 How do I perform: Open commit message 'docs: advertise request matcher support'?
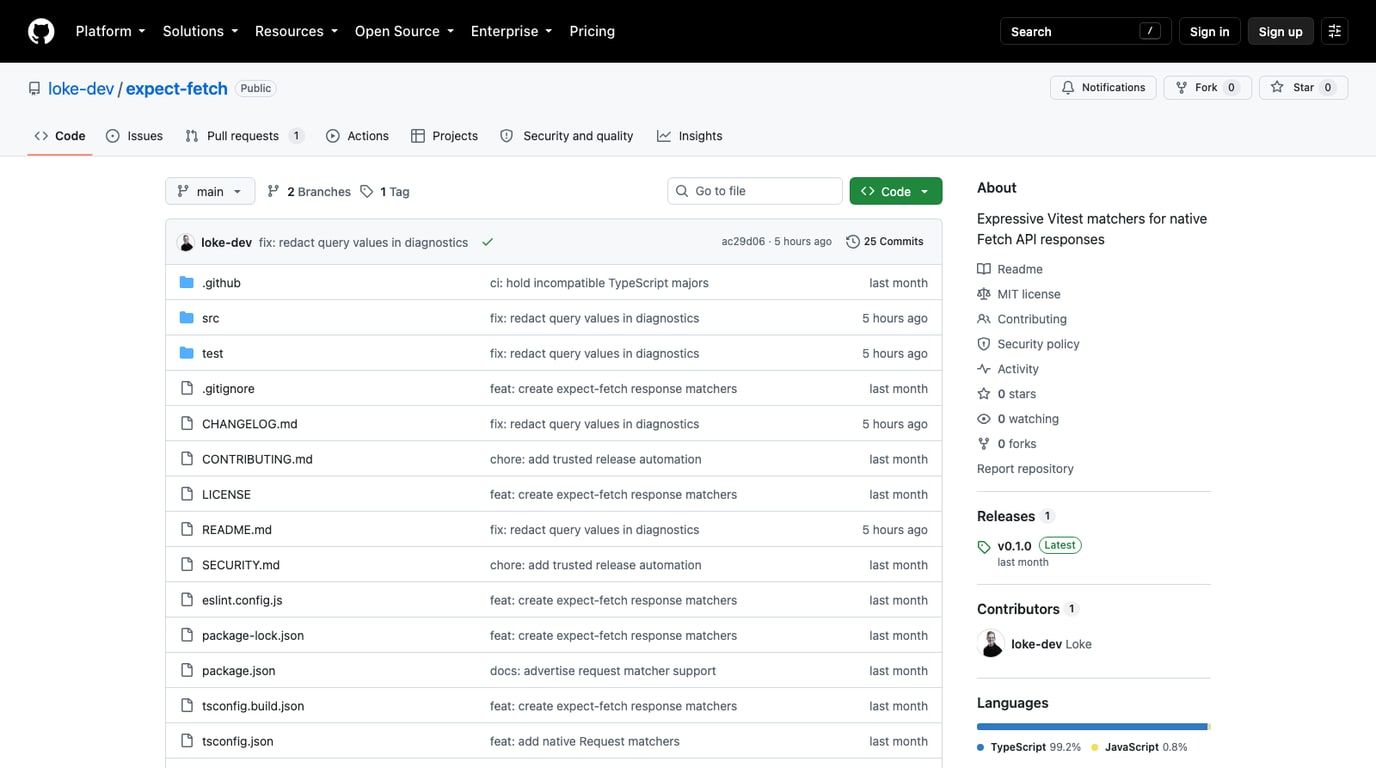603,671
